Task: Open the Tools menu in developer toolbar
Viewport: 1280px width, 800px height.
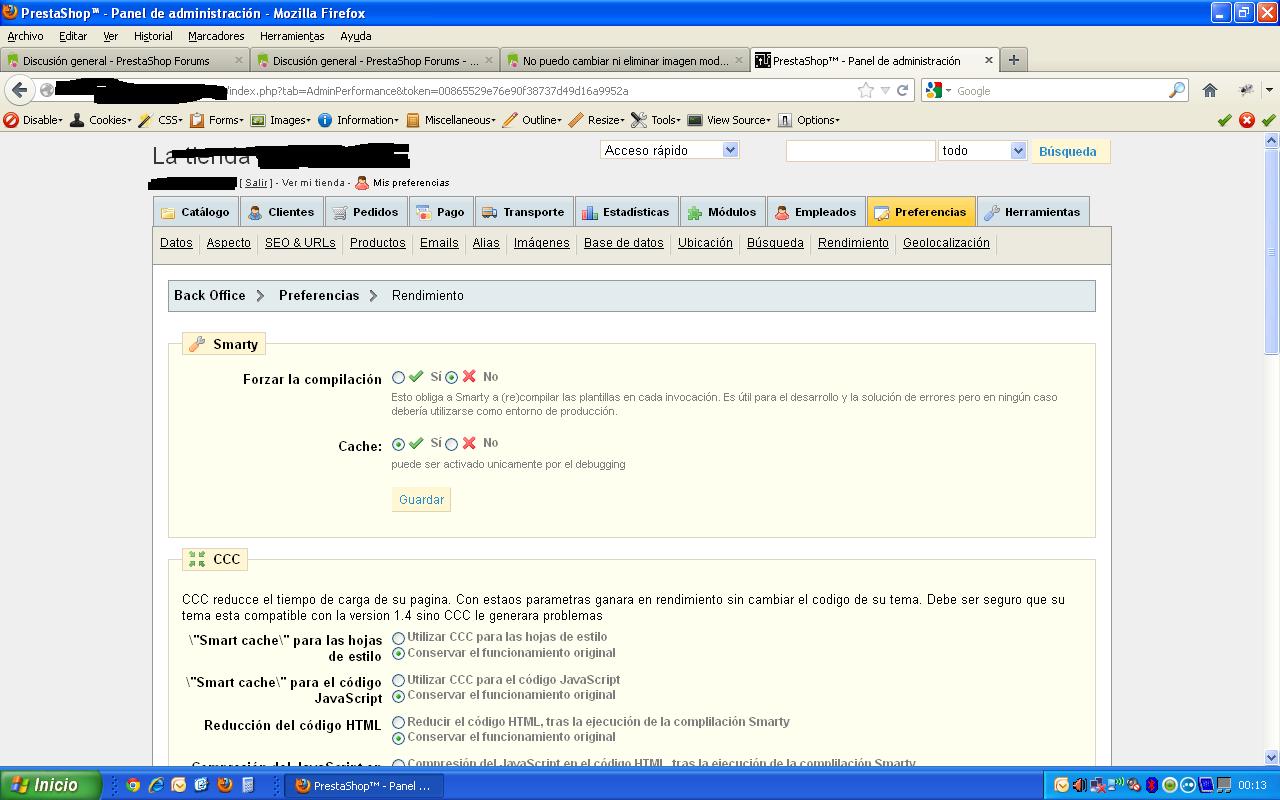Action: [656, 120]
